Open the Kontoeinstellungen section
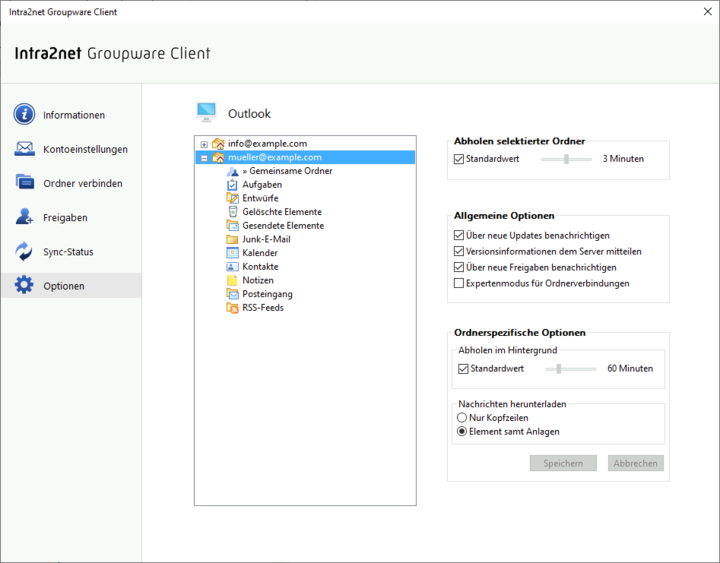This screenshot has width=720, height=563. [x=71, y=149]
